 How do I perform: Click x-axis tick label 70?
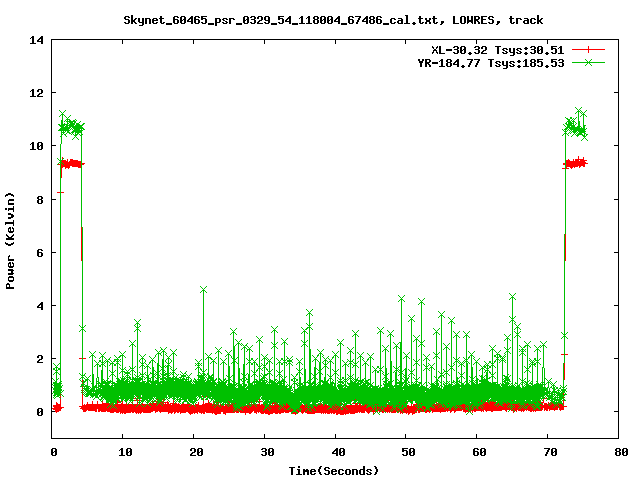point(551,452)
